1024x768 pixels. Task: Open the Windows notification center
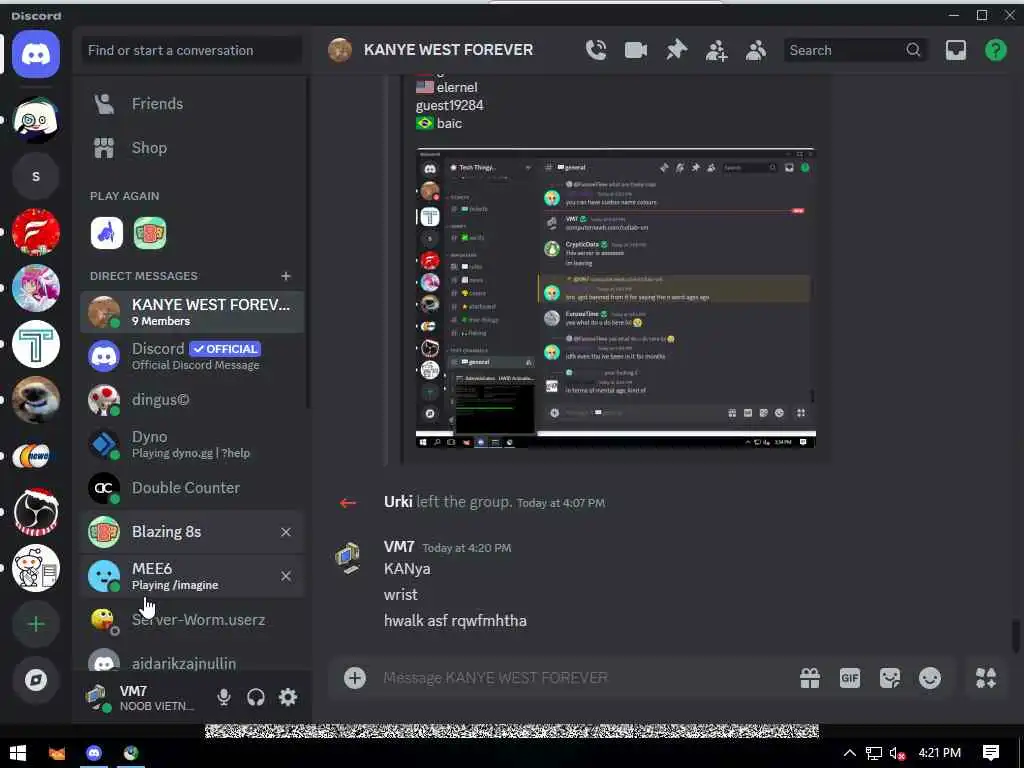tap(991, 753)
